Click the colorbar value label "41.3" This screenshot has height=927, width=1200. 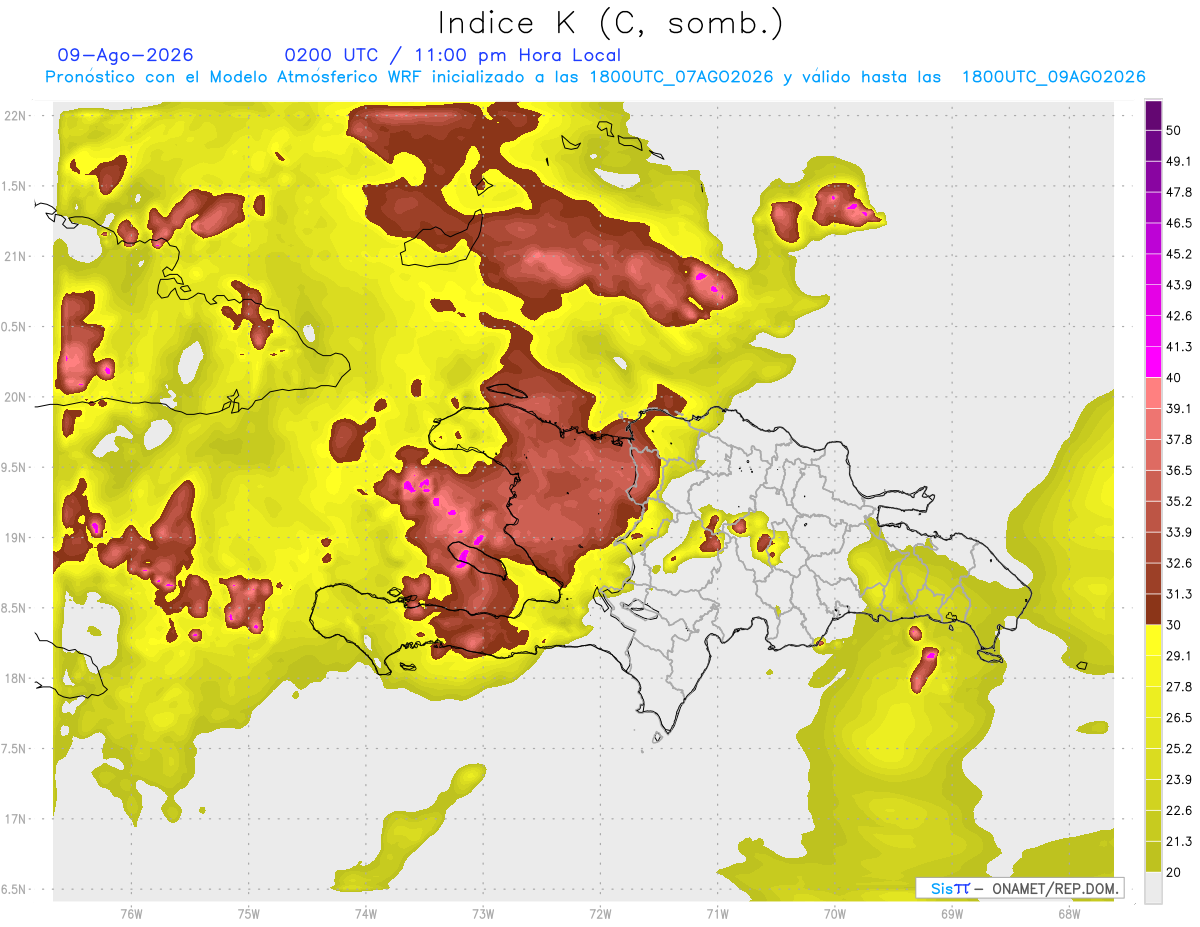pyautogui.click(x=1178, y=347)
